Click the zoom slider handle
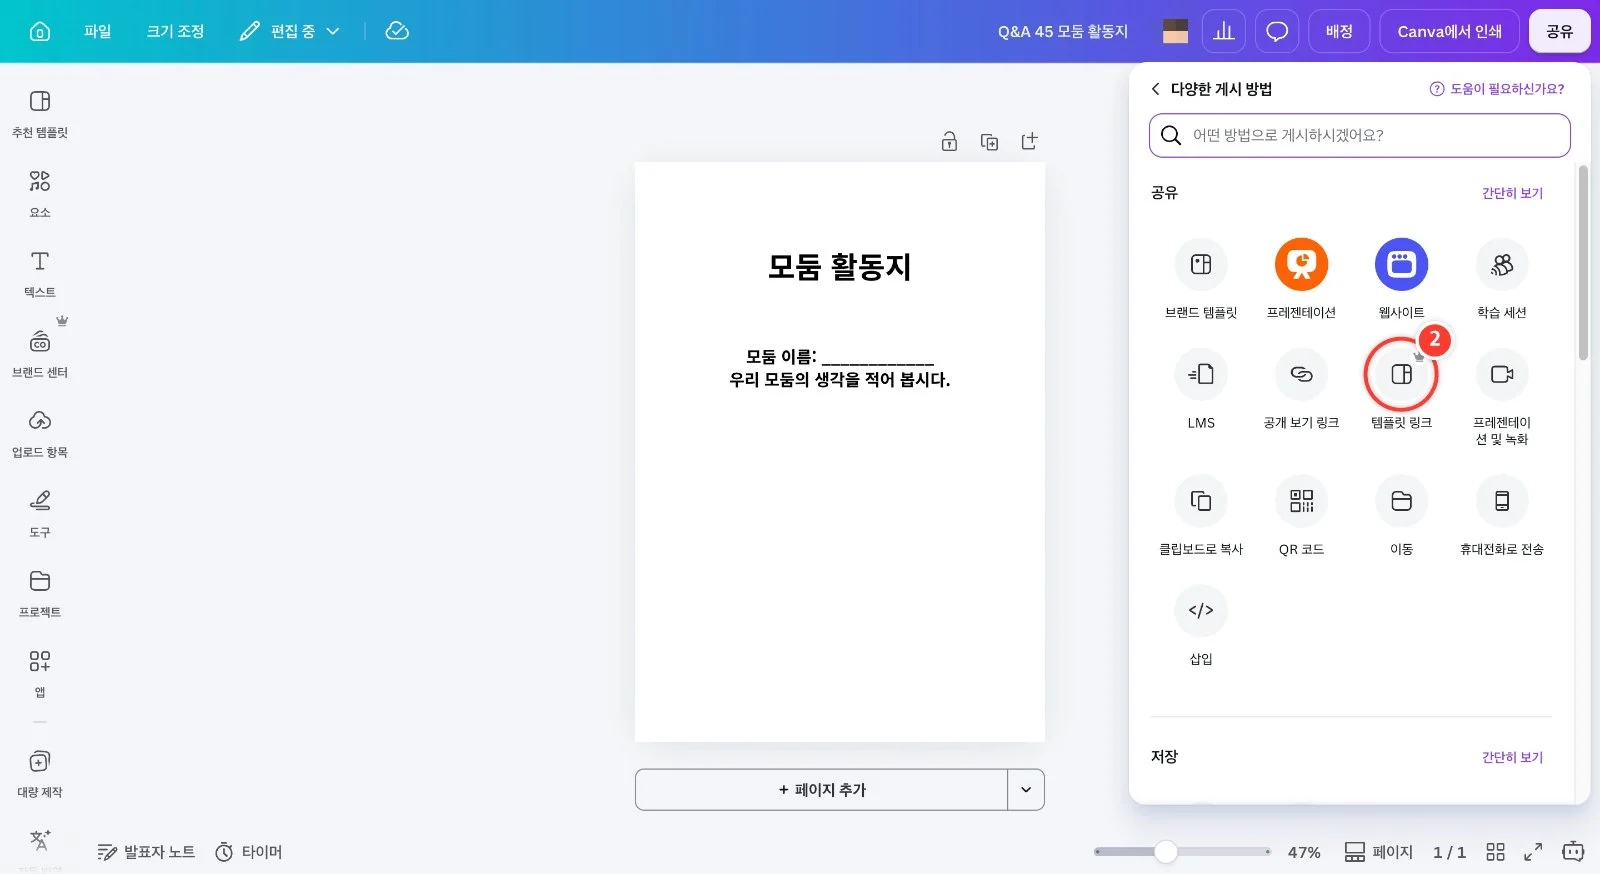The width and height of the screenshot is (1600, 874). point(1166,852)
